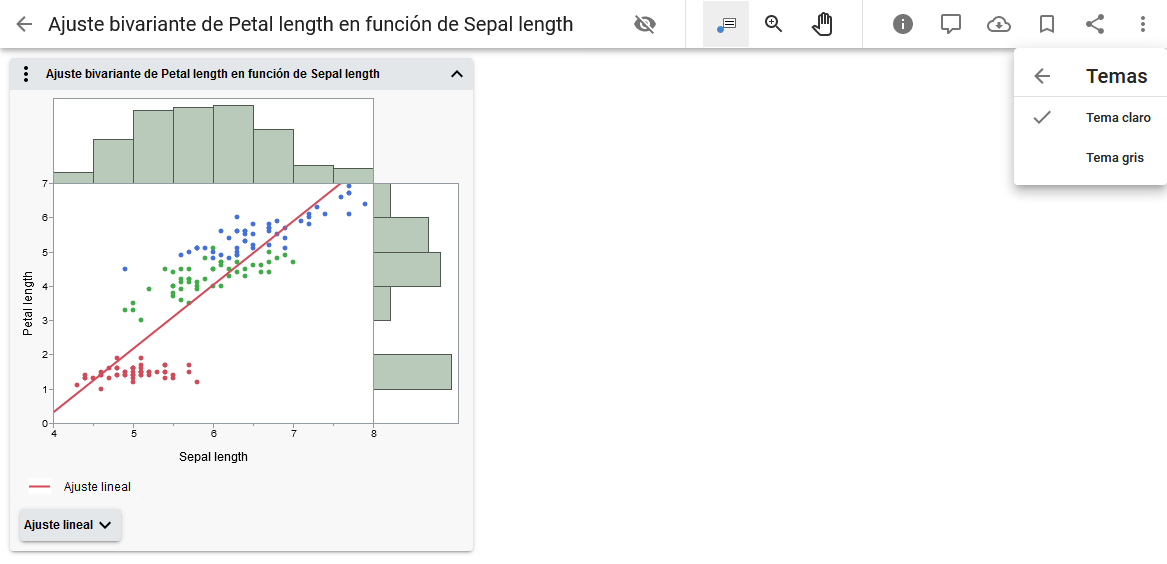This screenshot has height=564, width=1167.
Task: Collapse the Ajuste bivariante panel
Action: [457, 74]
